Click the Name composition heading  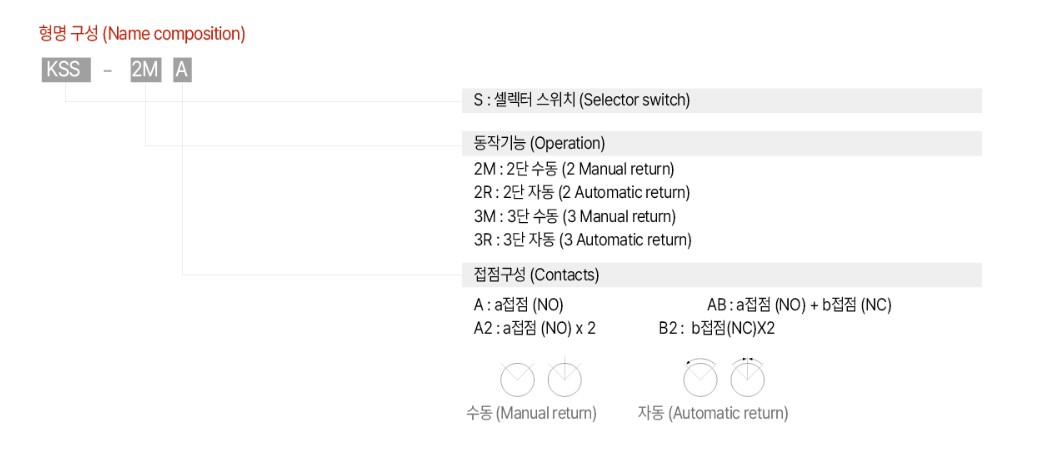point(142,34)
